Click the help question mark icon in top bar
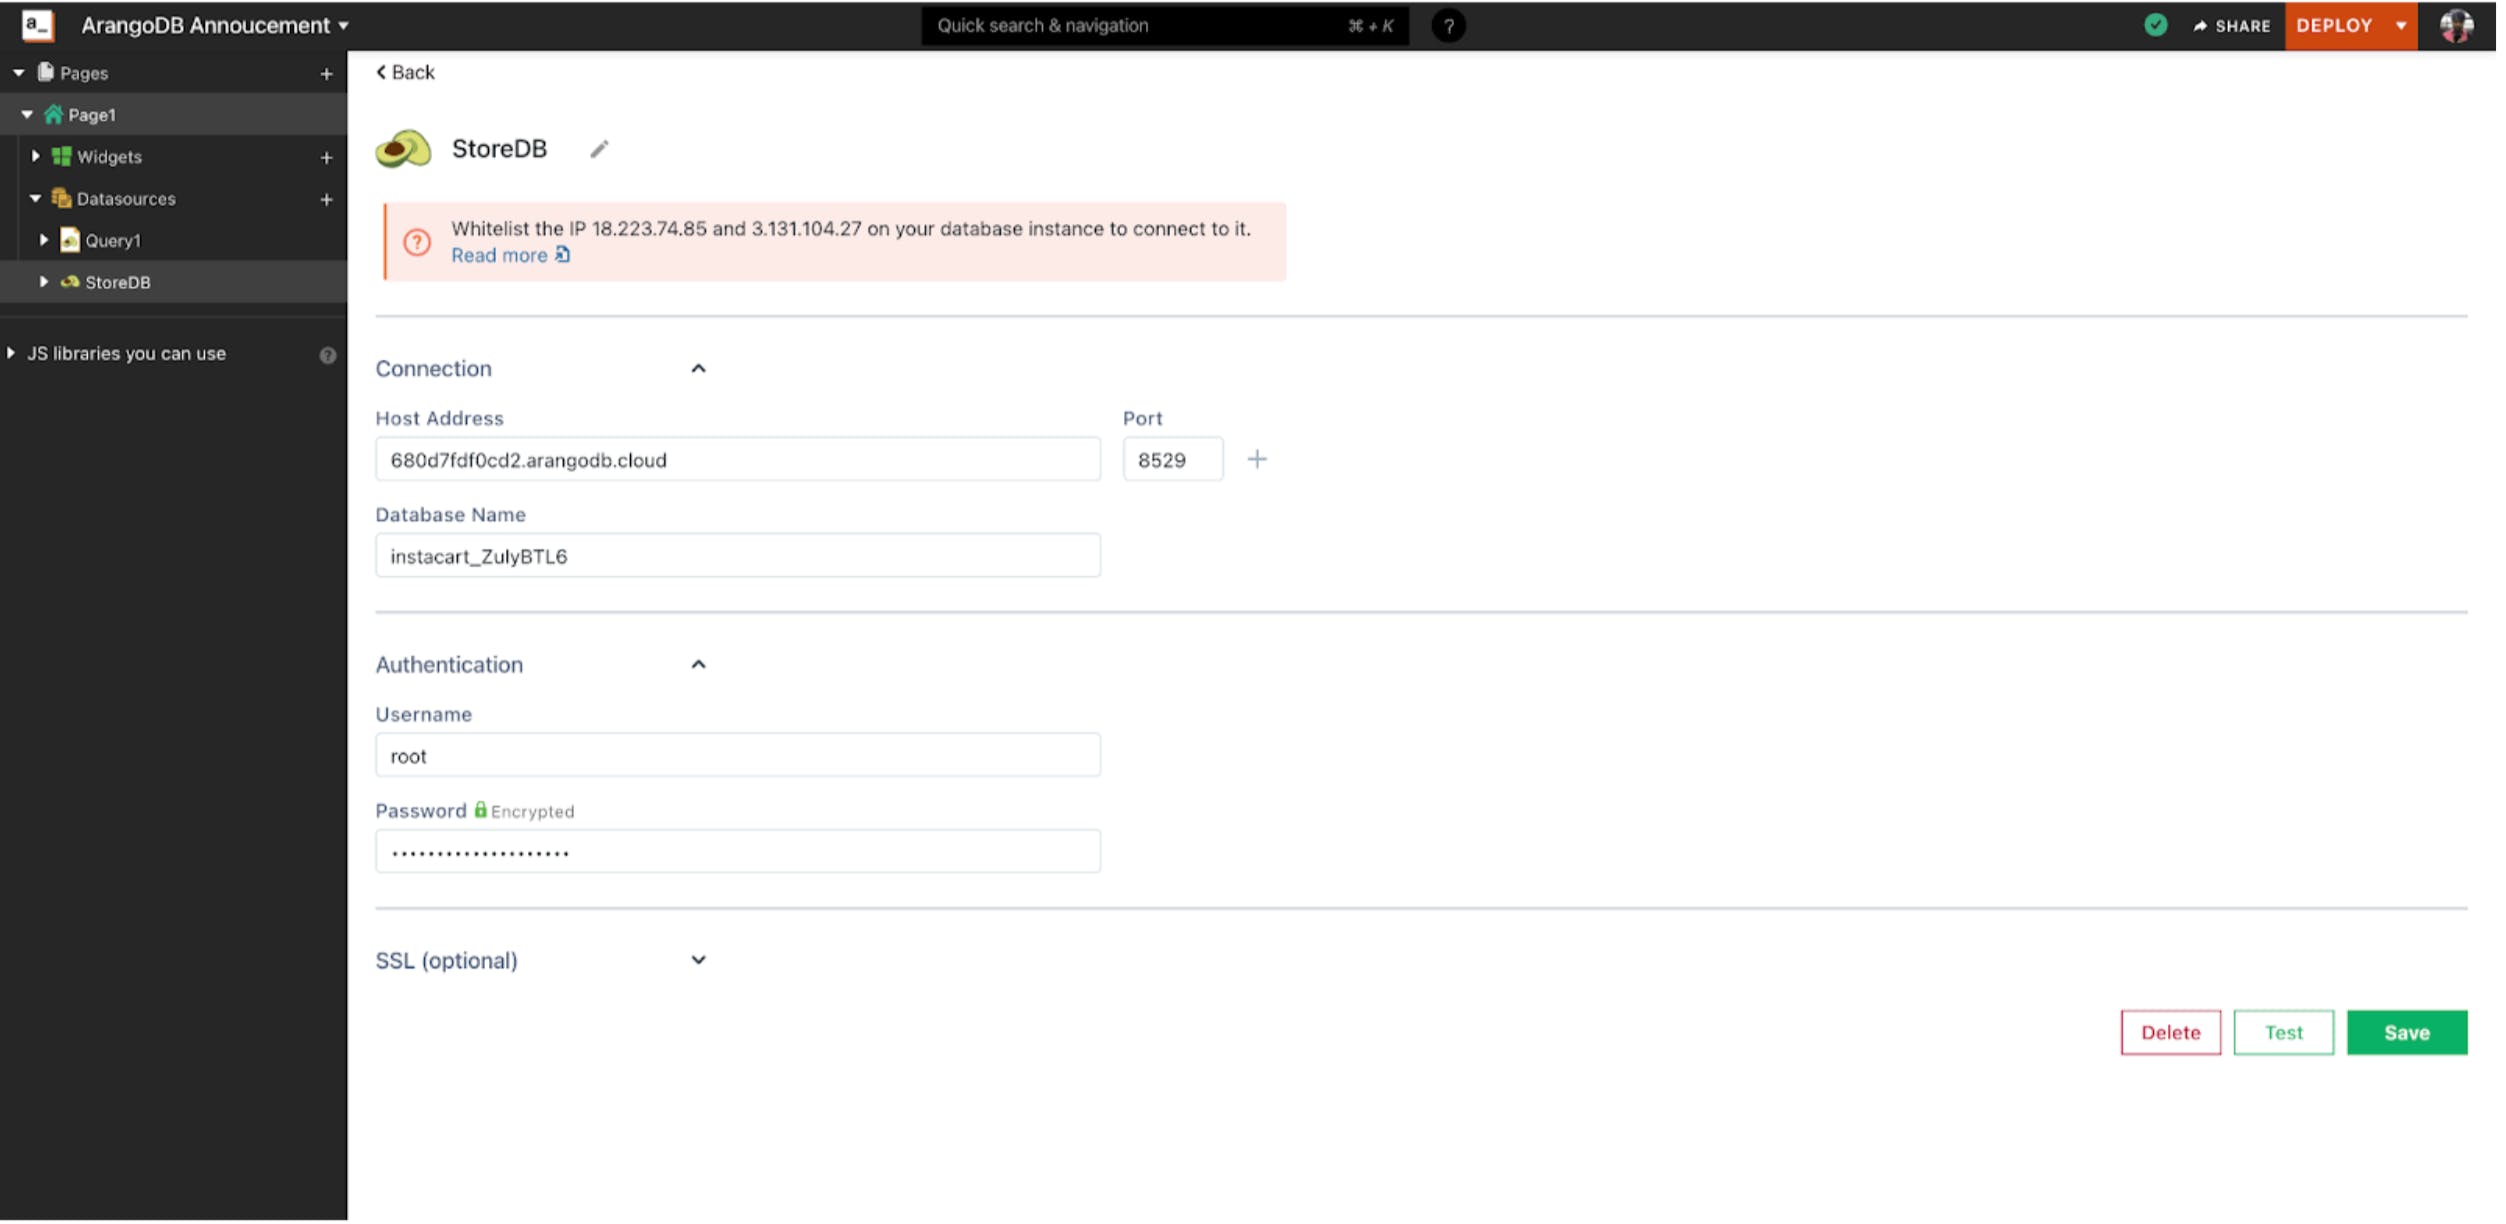The width and height of the screenshot is (2506, 1224). 1448,26
